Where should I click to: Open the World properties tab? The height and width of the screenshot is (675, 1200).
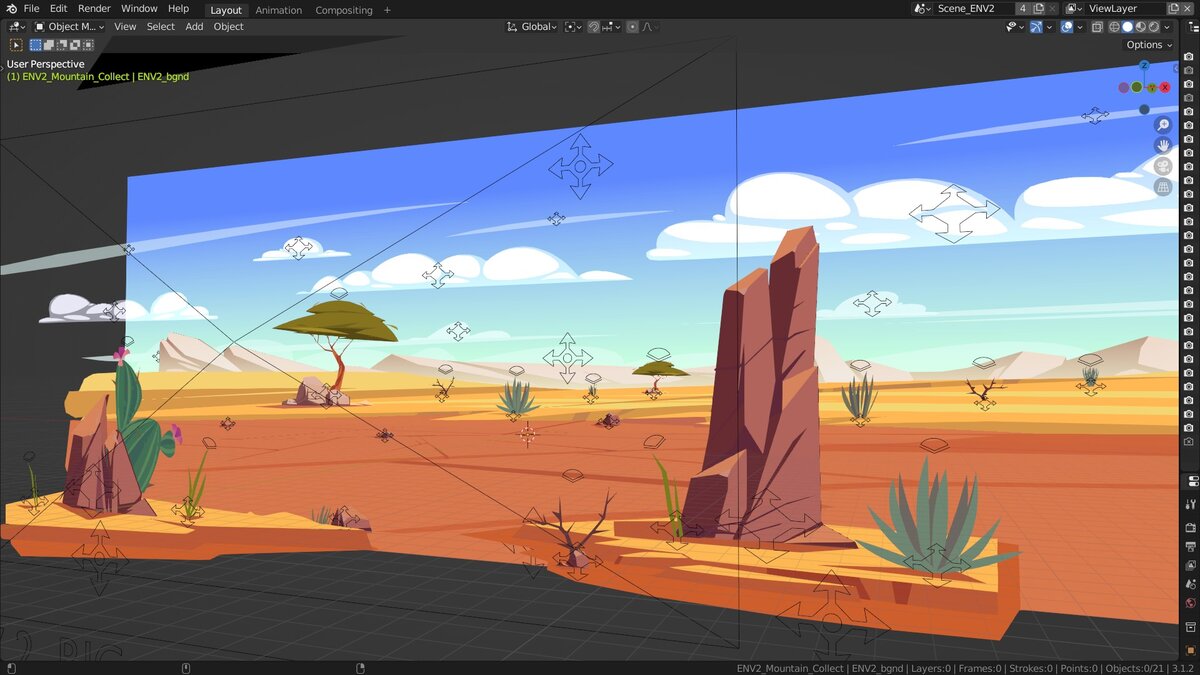(x=1190, y=603)
